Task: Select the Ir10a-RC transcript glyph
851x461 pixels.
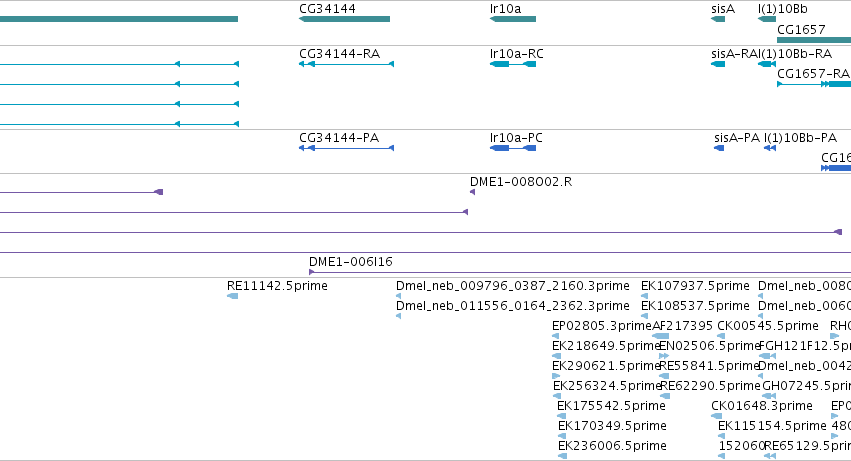Action: (513, 64)
